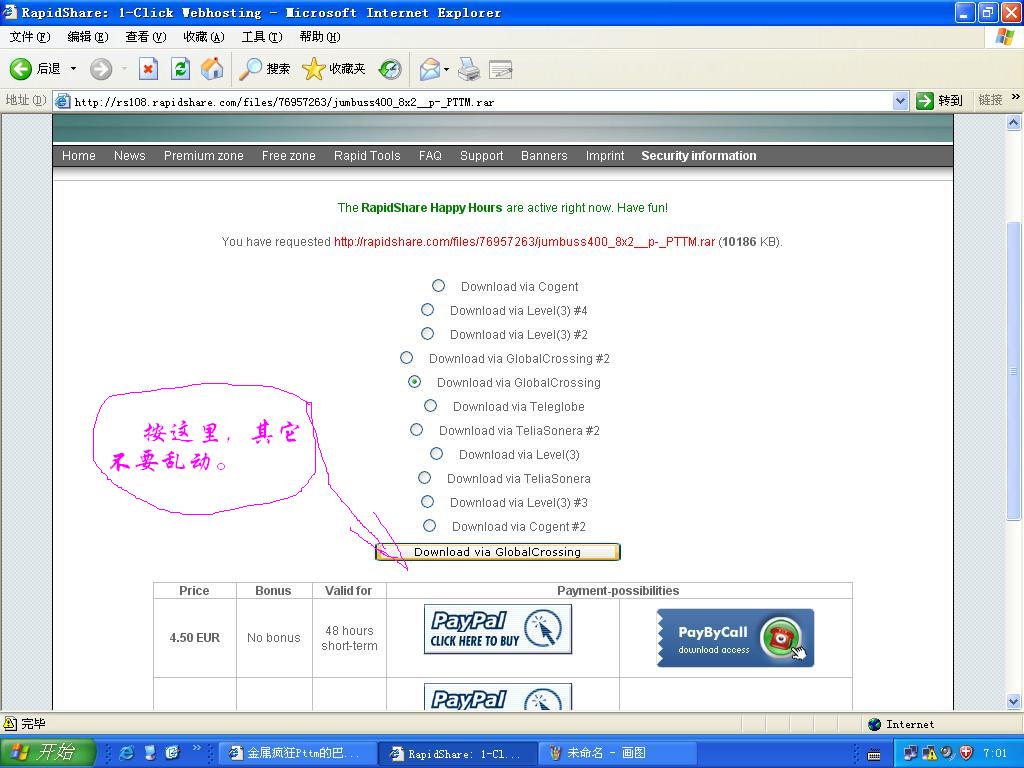Click the PayPal Click Here To Buy image for 4.50 EUR

pos(498,628)
